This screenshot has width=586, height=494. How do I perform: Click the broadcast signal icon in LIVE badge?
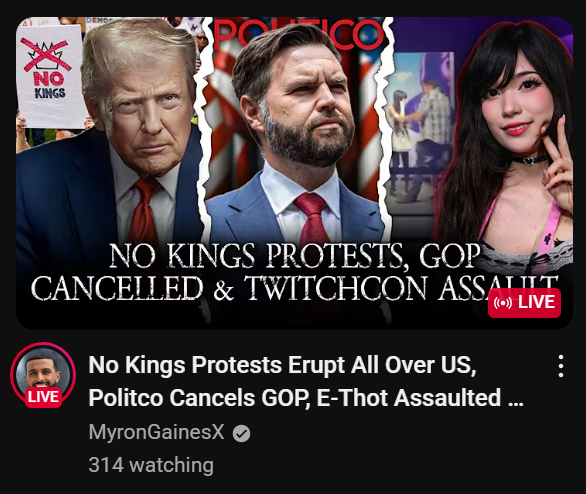(503, 303)
